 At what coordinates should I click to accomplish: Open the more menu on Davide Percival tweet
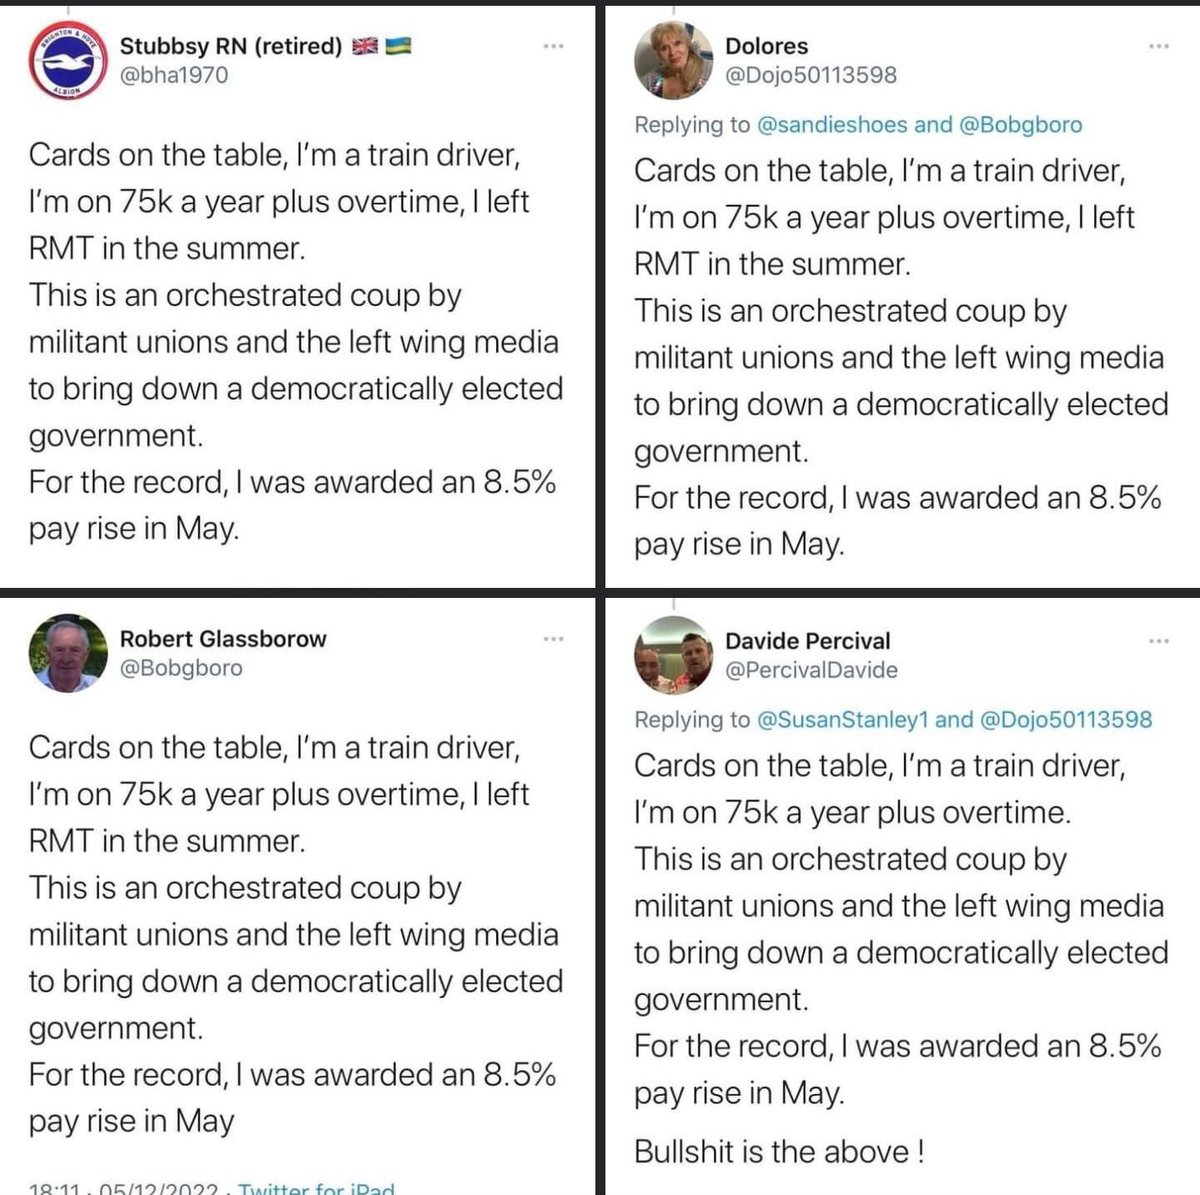coord(1158,641)
